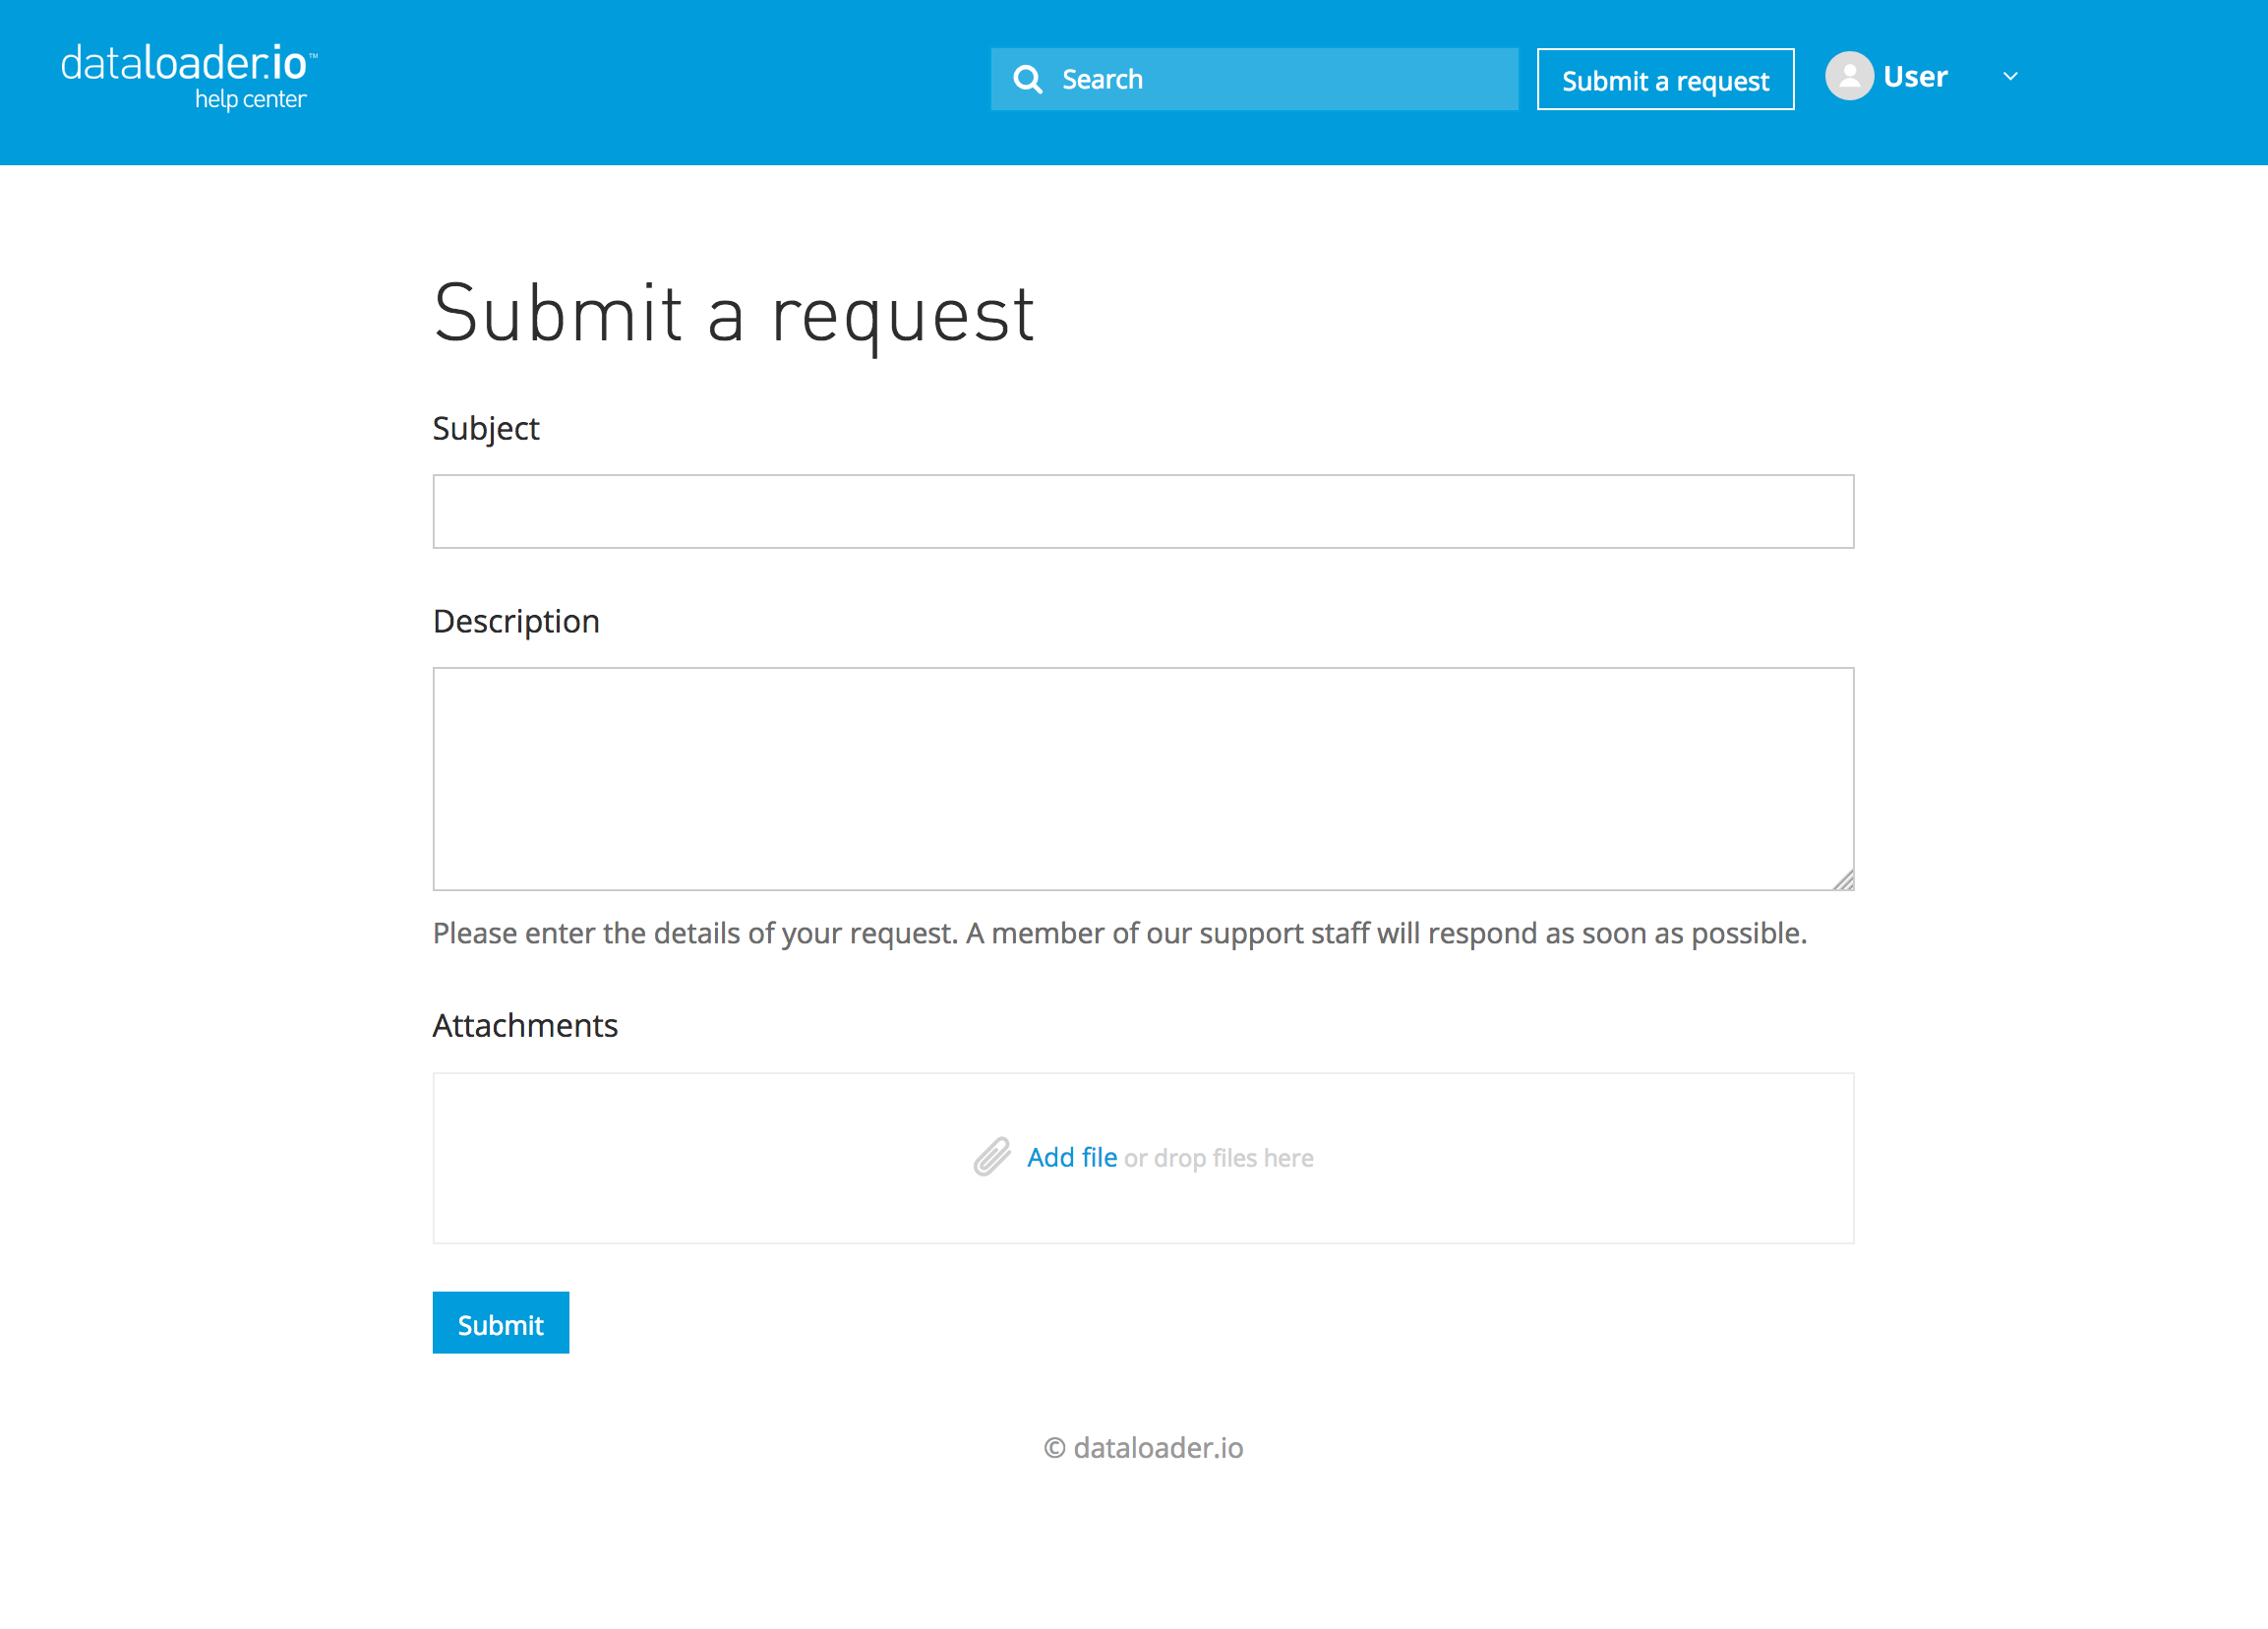The image size is (2268, 1629).
Task: Click into the Subject text field
Action: [x=1143, y=511]
